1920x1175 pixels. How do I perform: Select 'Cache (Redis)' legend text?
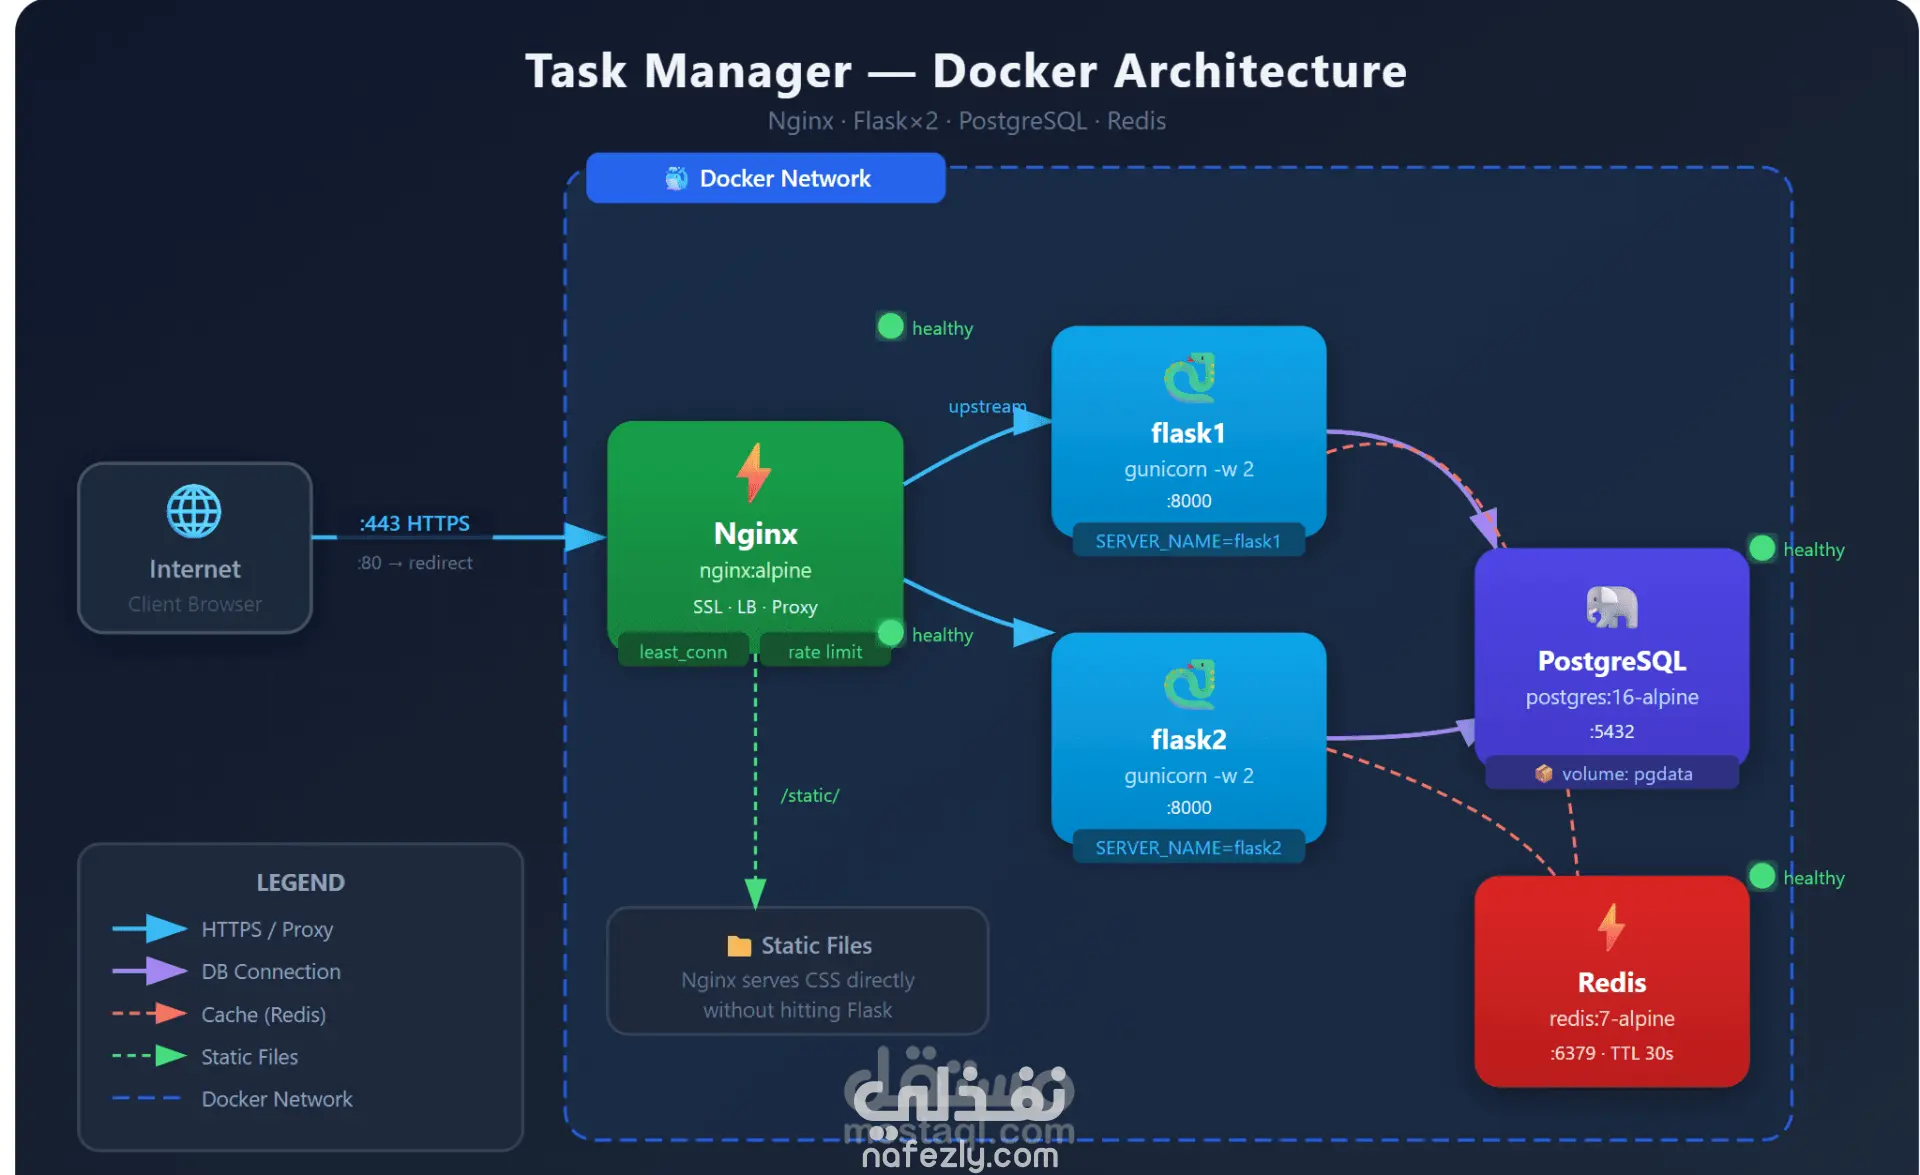coord(264,1014)
